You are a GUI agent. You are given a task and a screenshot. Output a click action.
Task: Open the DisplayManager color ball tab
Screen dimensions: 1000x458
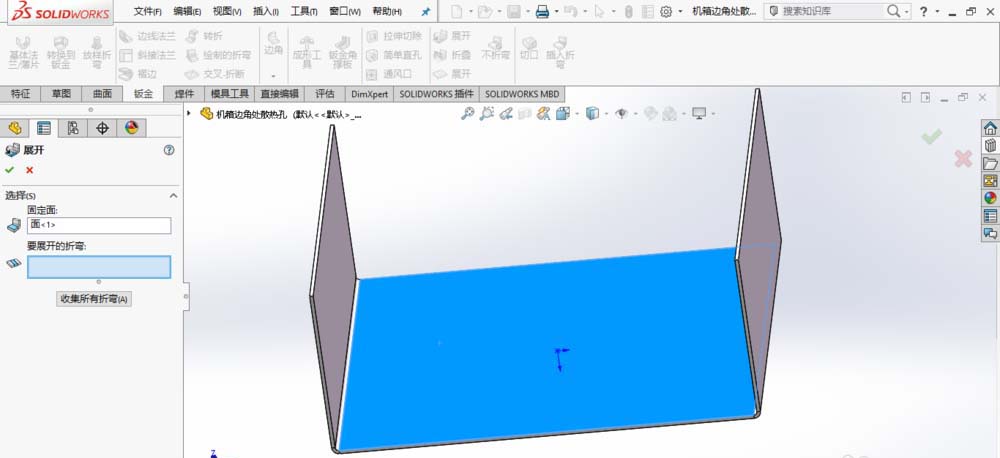click(x=131, y=128)
